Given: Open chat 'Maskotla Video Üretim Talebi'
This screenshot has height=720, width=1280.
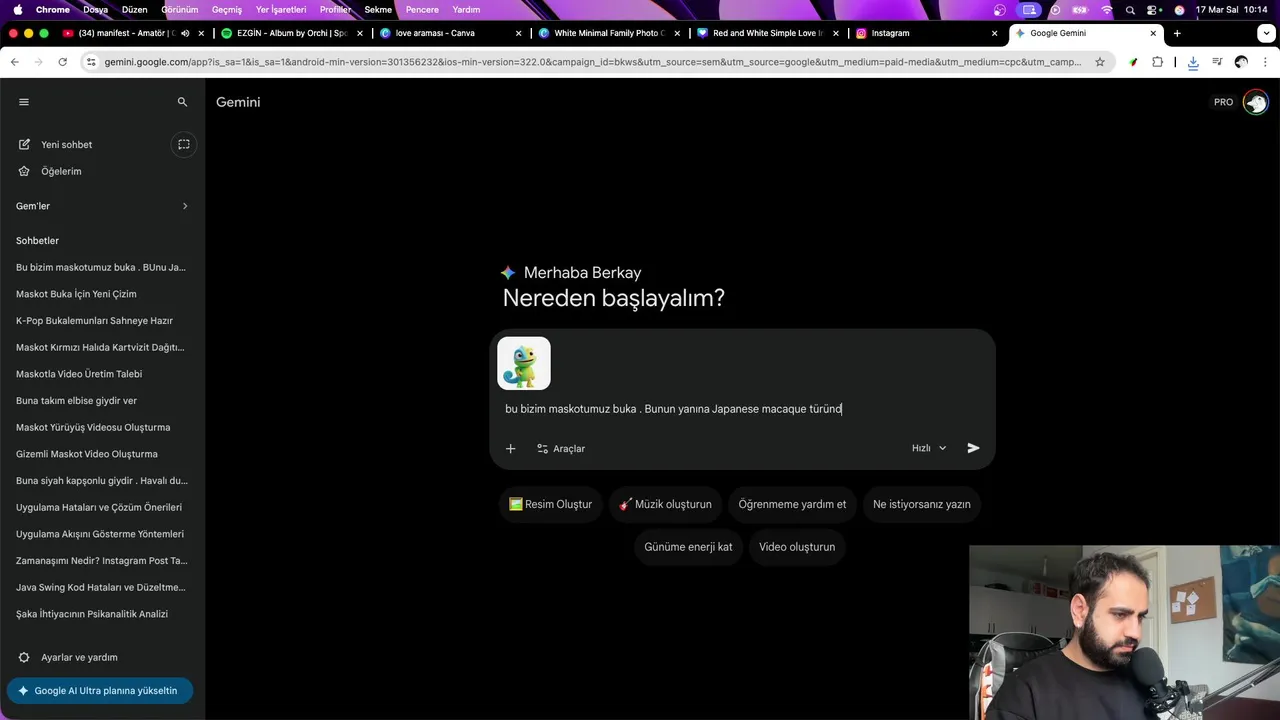Looking at the screenshot, I should pyautogui.click(x=79, y=374).
